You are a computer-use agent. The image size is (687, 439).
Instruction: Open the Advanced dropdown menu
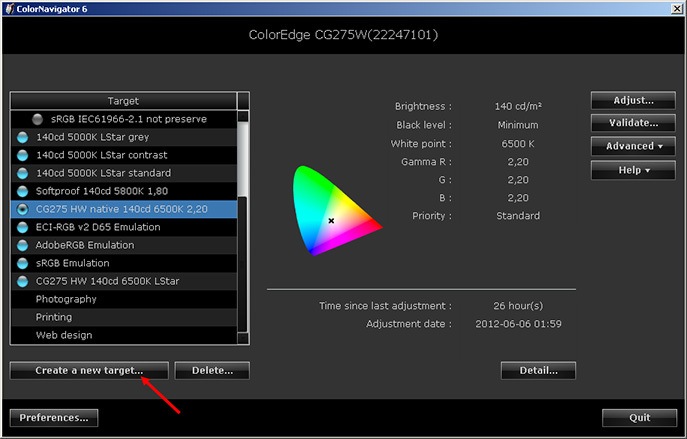pyautogui.click(x=633, y=146)
